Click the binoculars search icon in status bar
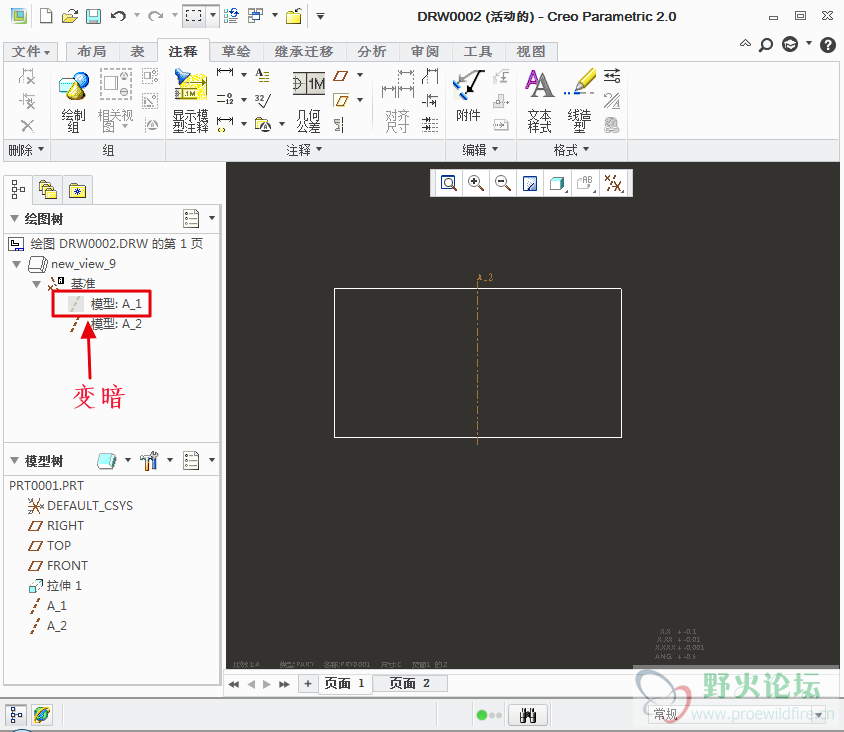 click(x=528, y=715)
